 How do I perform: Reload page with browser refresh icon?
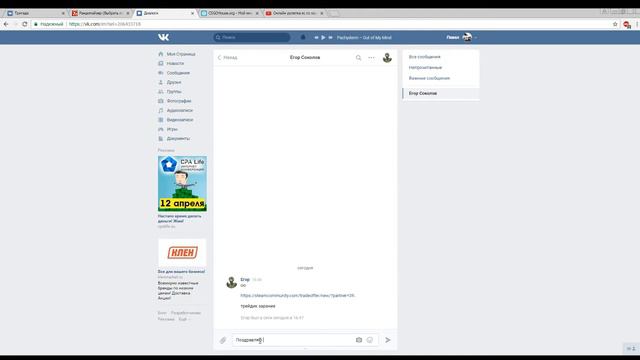[x=24, y=24]
